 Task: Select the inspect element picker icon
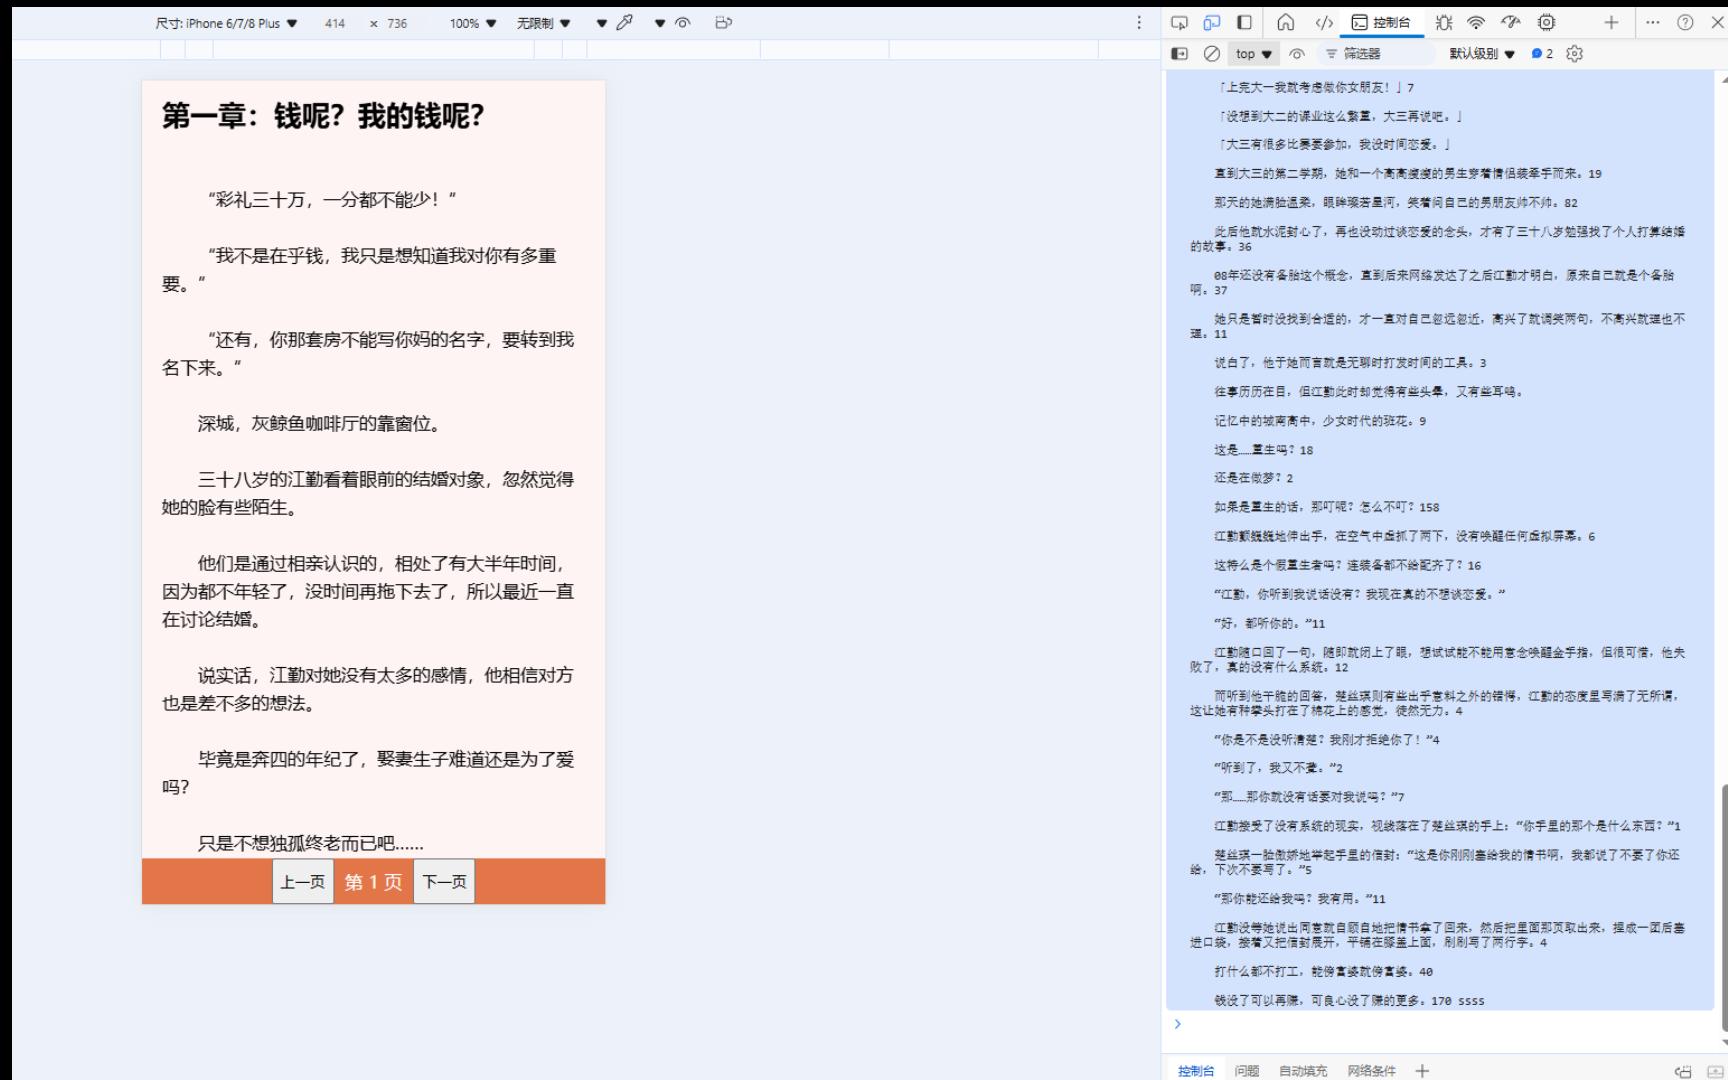[x=1180, y=23]
